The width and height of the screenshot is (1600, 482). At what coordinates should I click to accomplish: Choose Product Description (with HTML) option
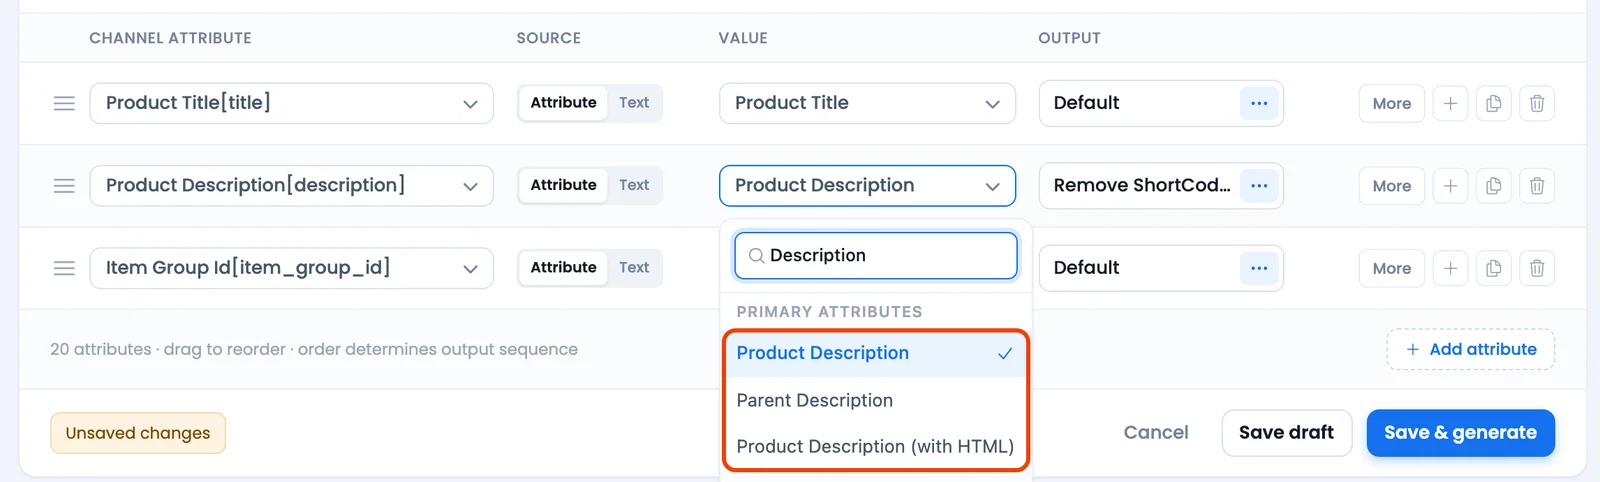(x=875, y=447)
